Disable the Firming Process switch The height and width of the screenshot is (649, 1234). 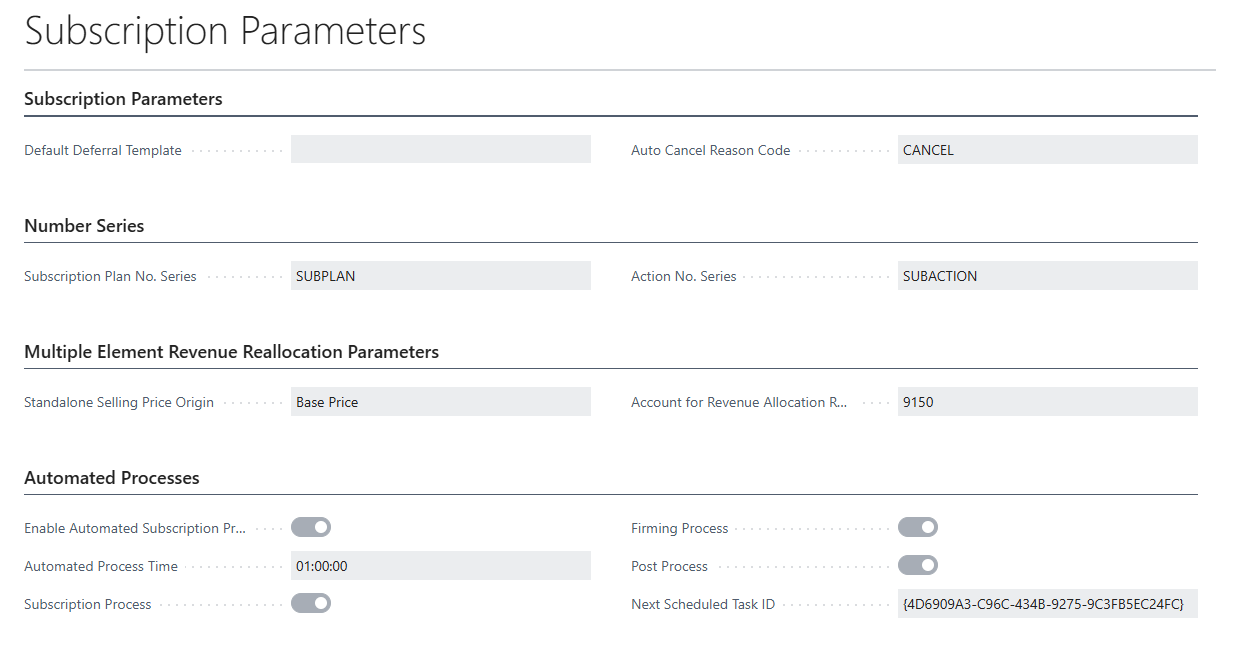pos(917,527)
